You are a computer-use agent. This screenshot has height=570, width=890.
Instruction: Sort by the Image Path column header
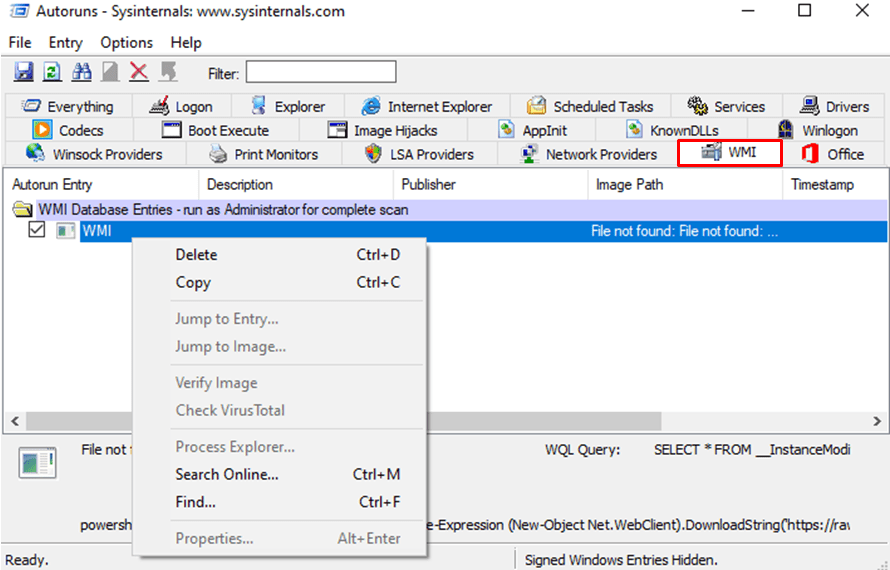[x=685, y=185]
